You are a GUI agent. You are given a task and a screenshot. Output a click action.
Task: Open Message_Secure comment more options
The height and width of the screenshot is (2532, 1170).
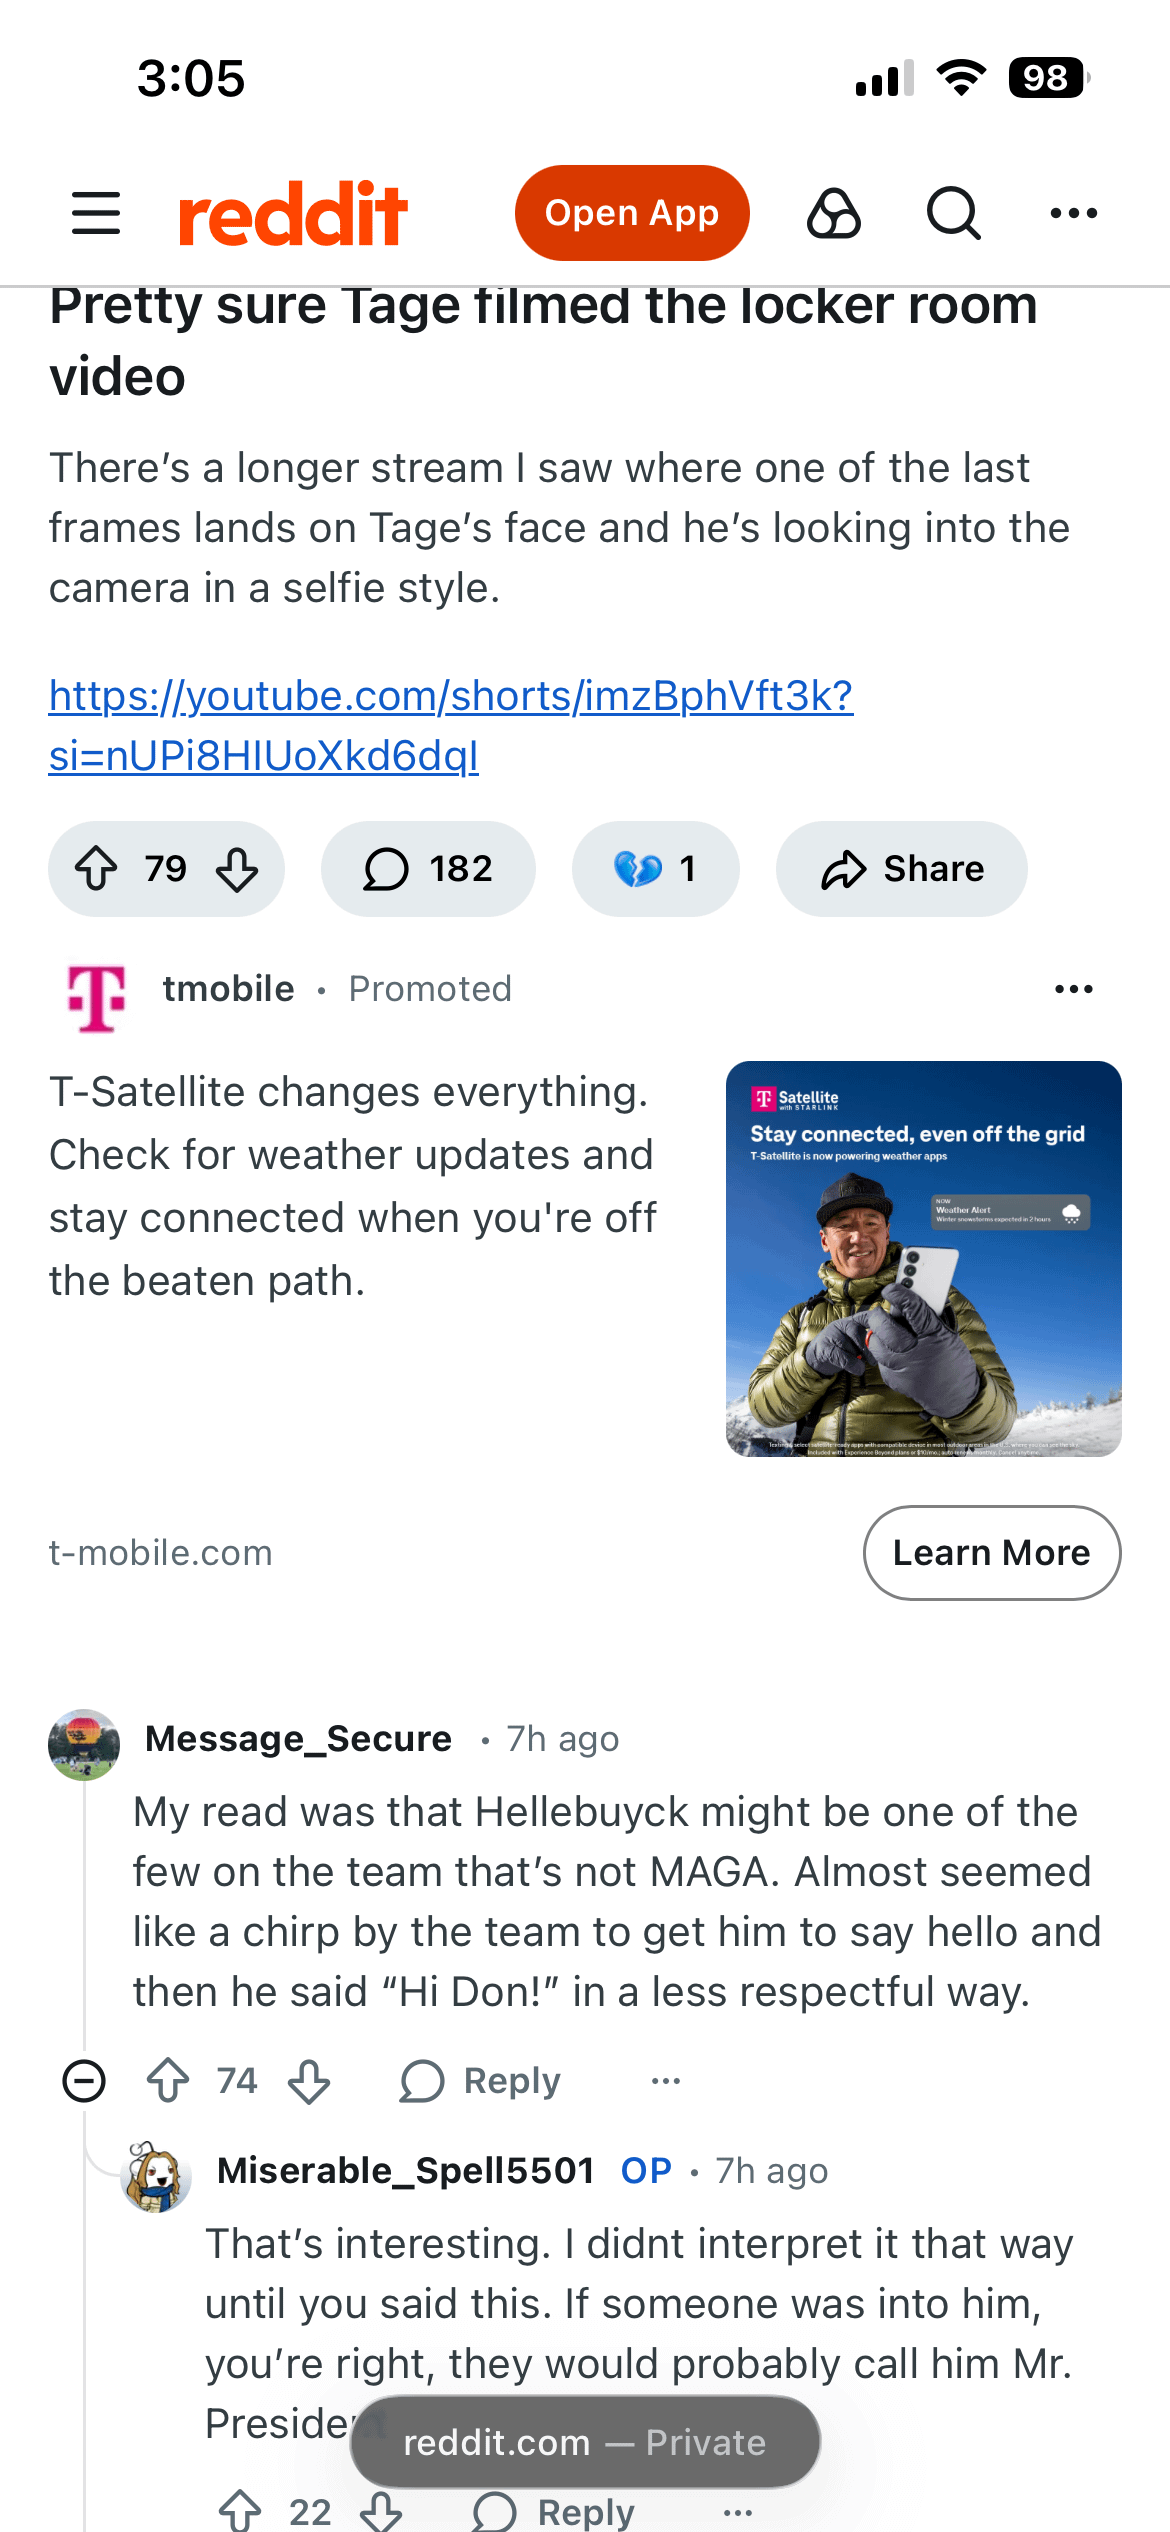(x=665, y=2081)
